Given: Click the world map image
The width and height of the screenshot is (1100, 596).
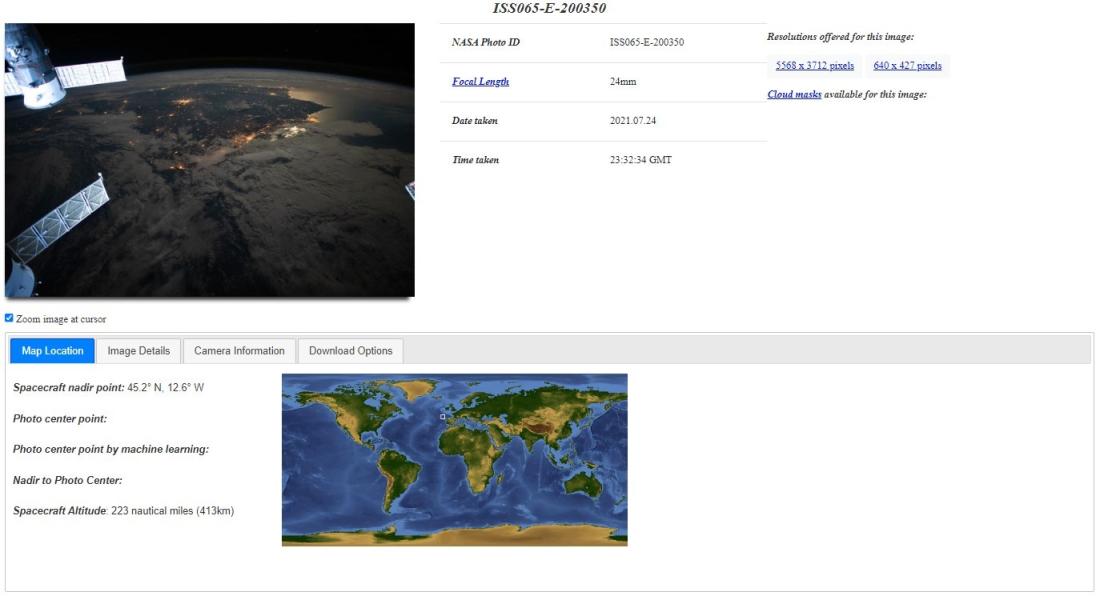Looking at the screenshot, I should 455,459.
